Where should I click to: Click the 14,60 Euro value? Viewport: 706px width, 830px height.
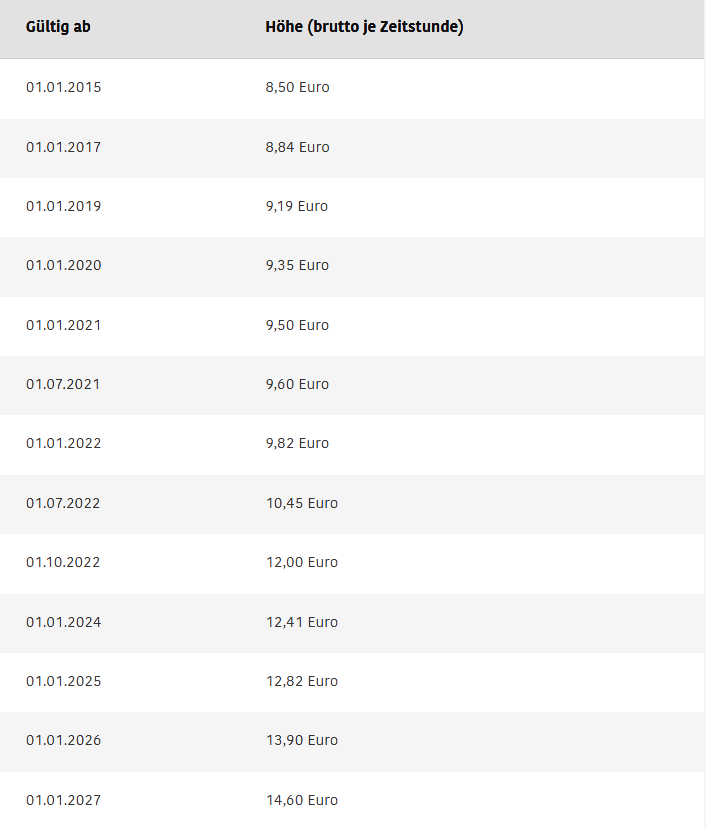click(x=302, y=800)
